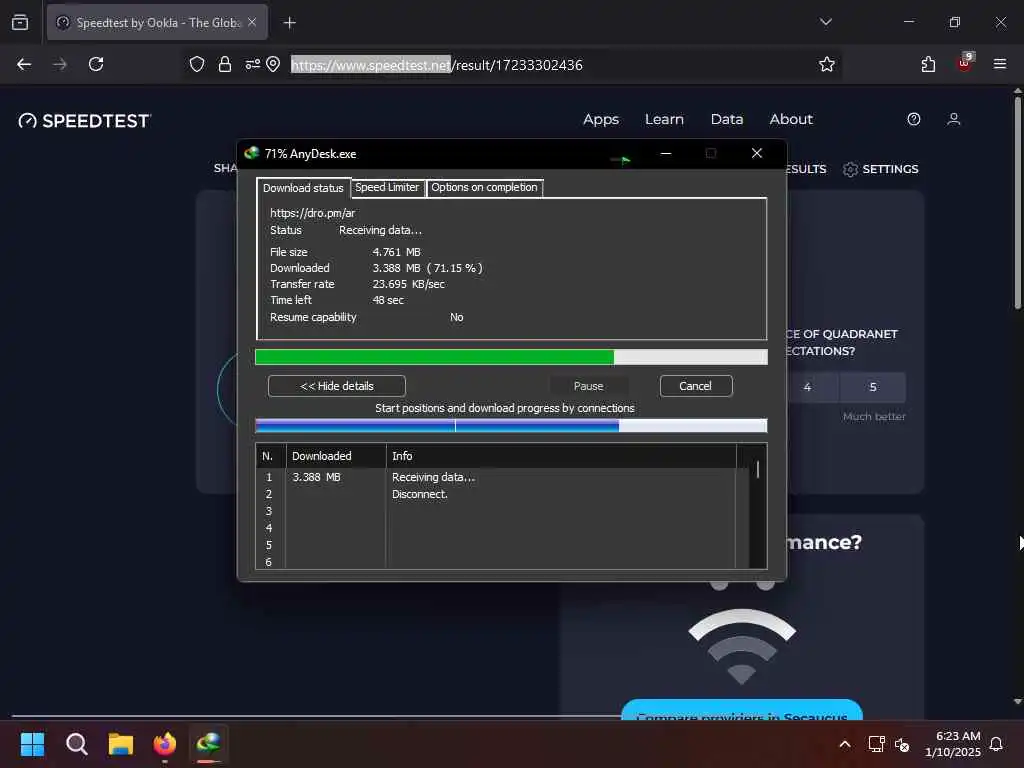Screen dimensions: 1024x768
Task: Reload the Speedtest page
Action: pyautogui.click(x=96, y=64)
